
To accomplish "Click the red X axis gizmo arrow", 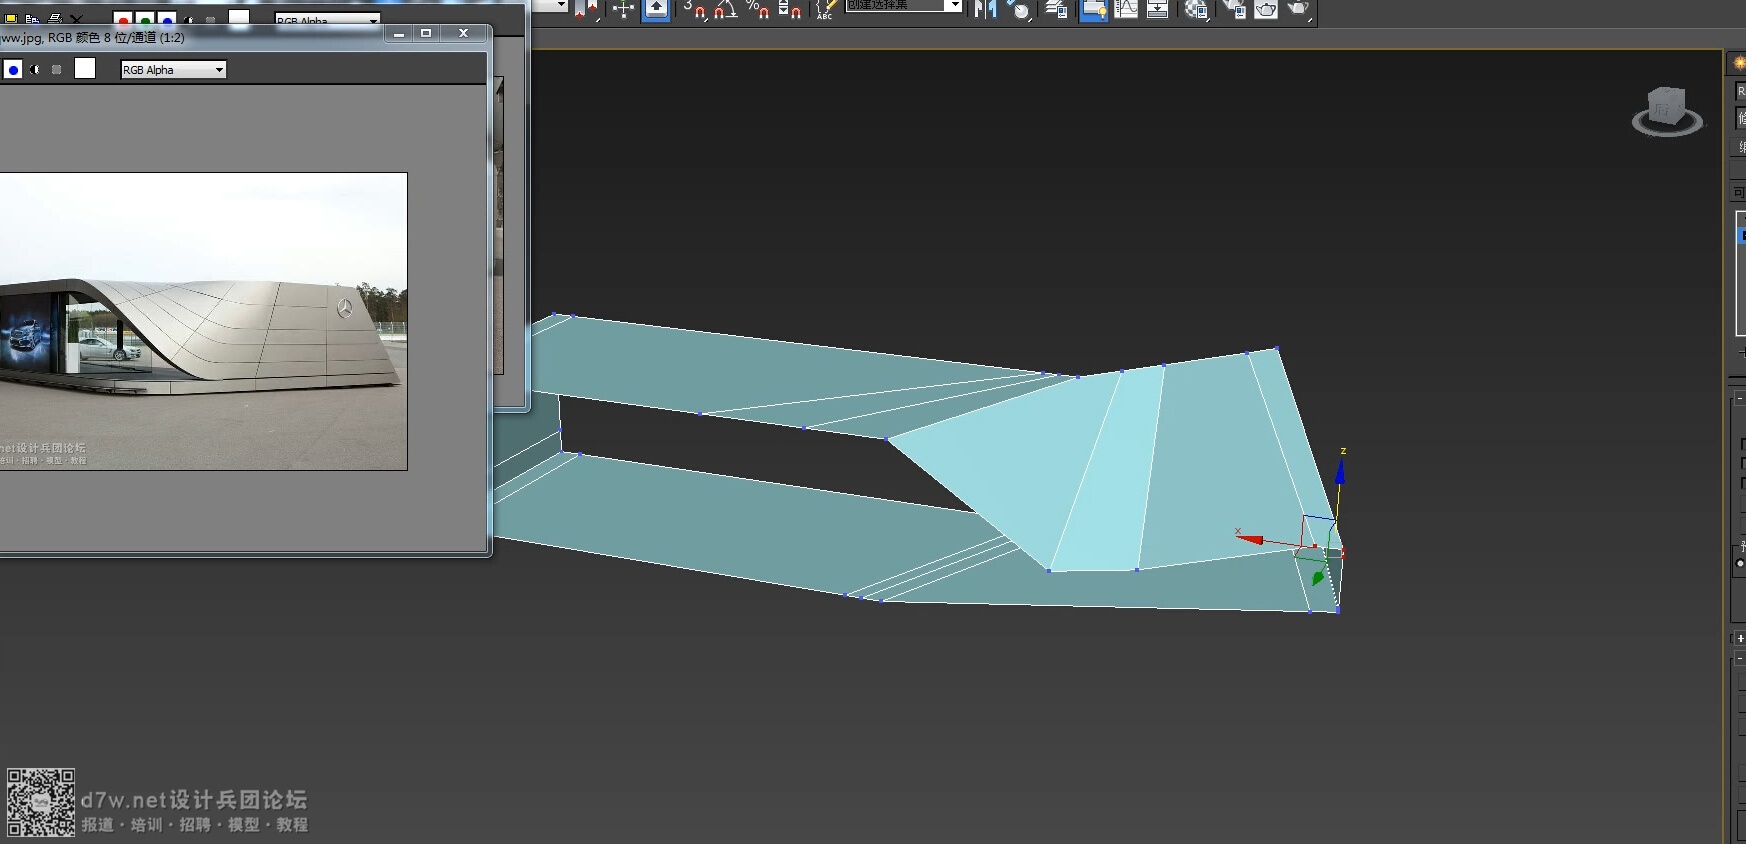I will coord(1250,539).
